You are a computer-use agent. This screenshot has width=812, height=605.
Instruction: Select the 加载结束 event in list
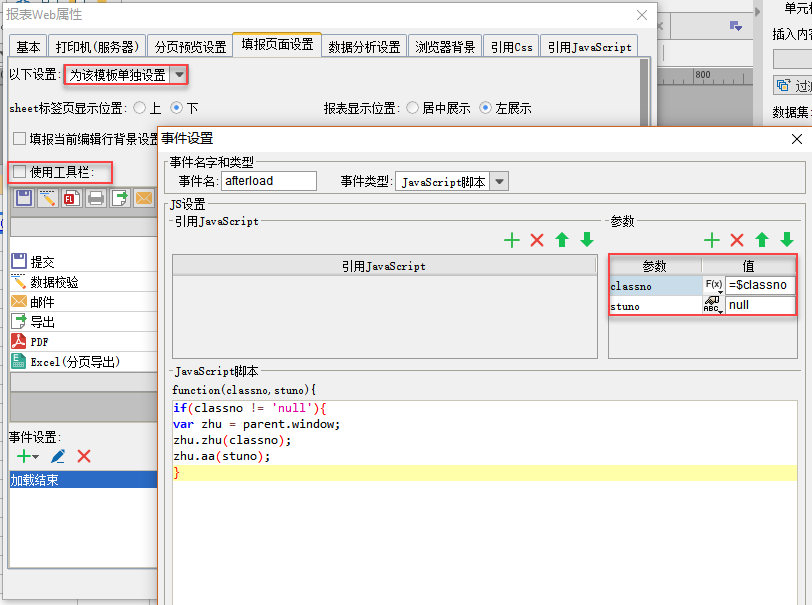tap(83, 480)
